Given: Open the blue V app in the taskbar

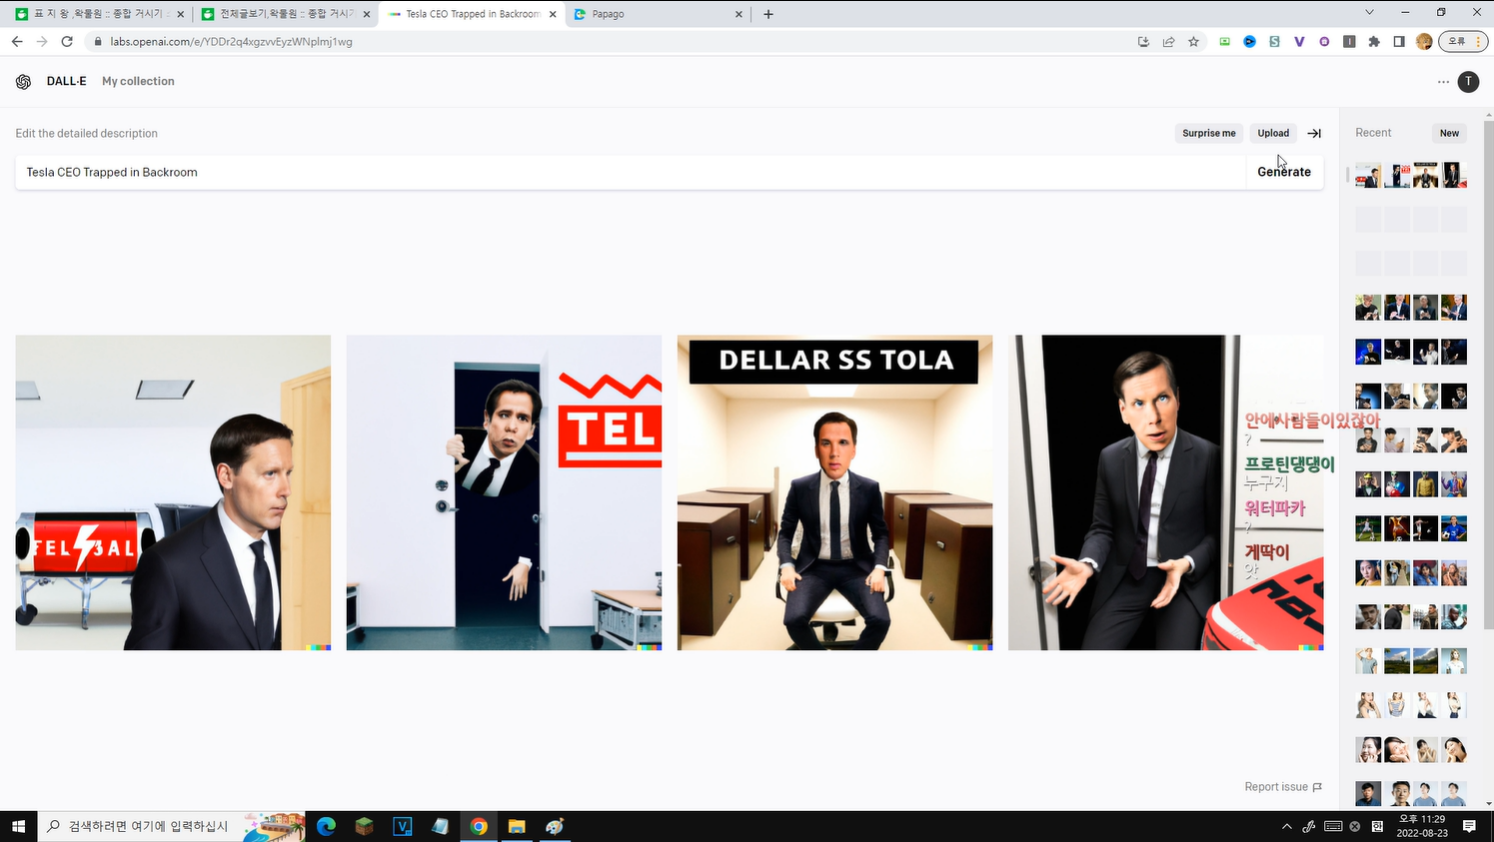Looking at the screenshot, I should pos(402,826).
